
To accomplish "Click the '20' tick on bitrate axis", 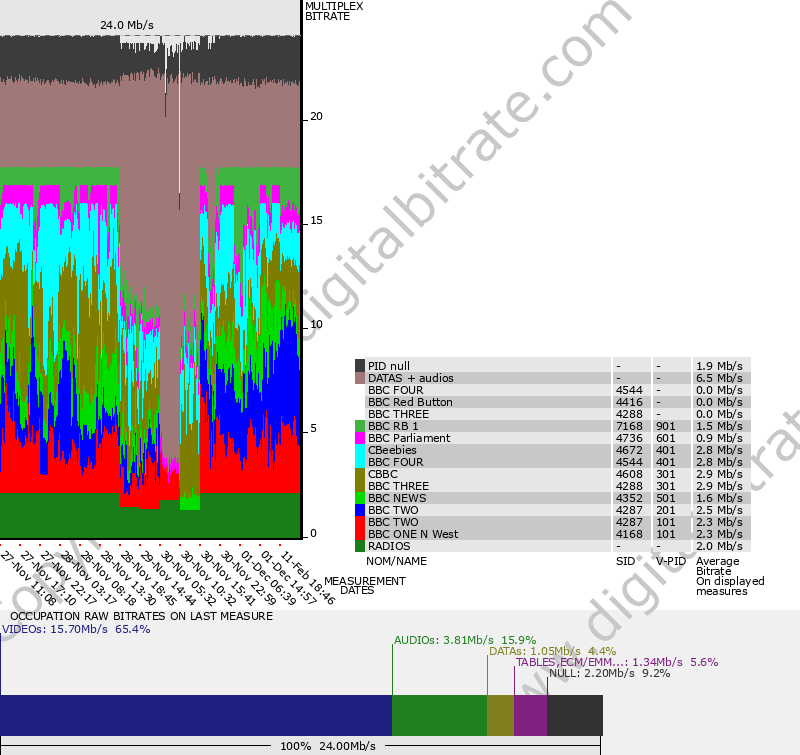I will click(316, 116).
